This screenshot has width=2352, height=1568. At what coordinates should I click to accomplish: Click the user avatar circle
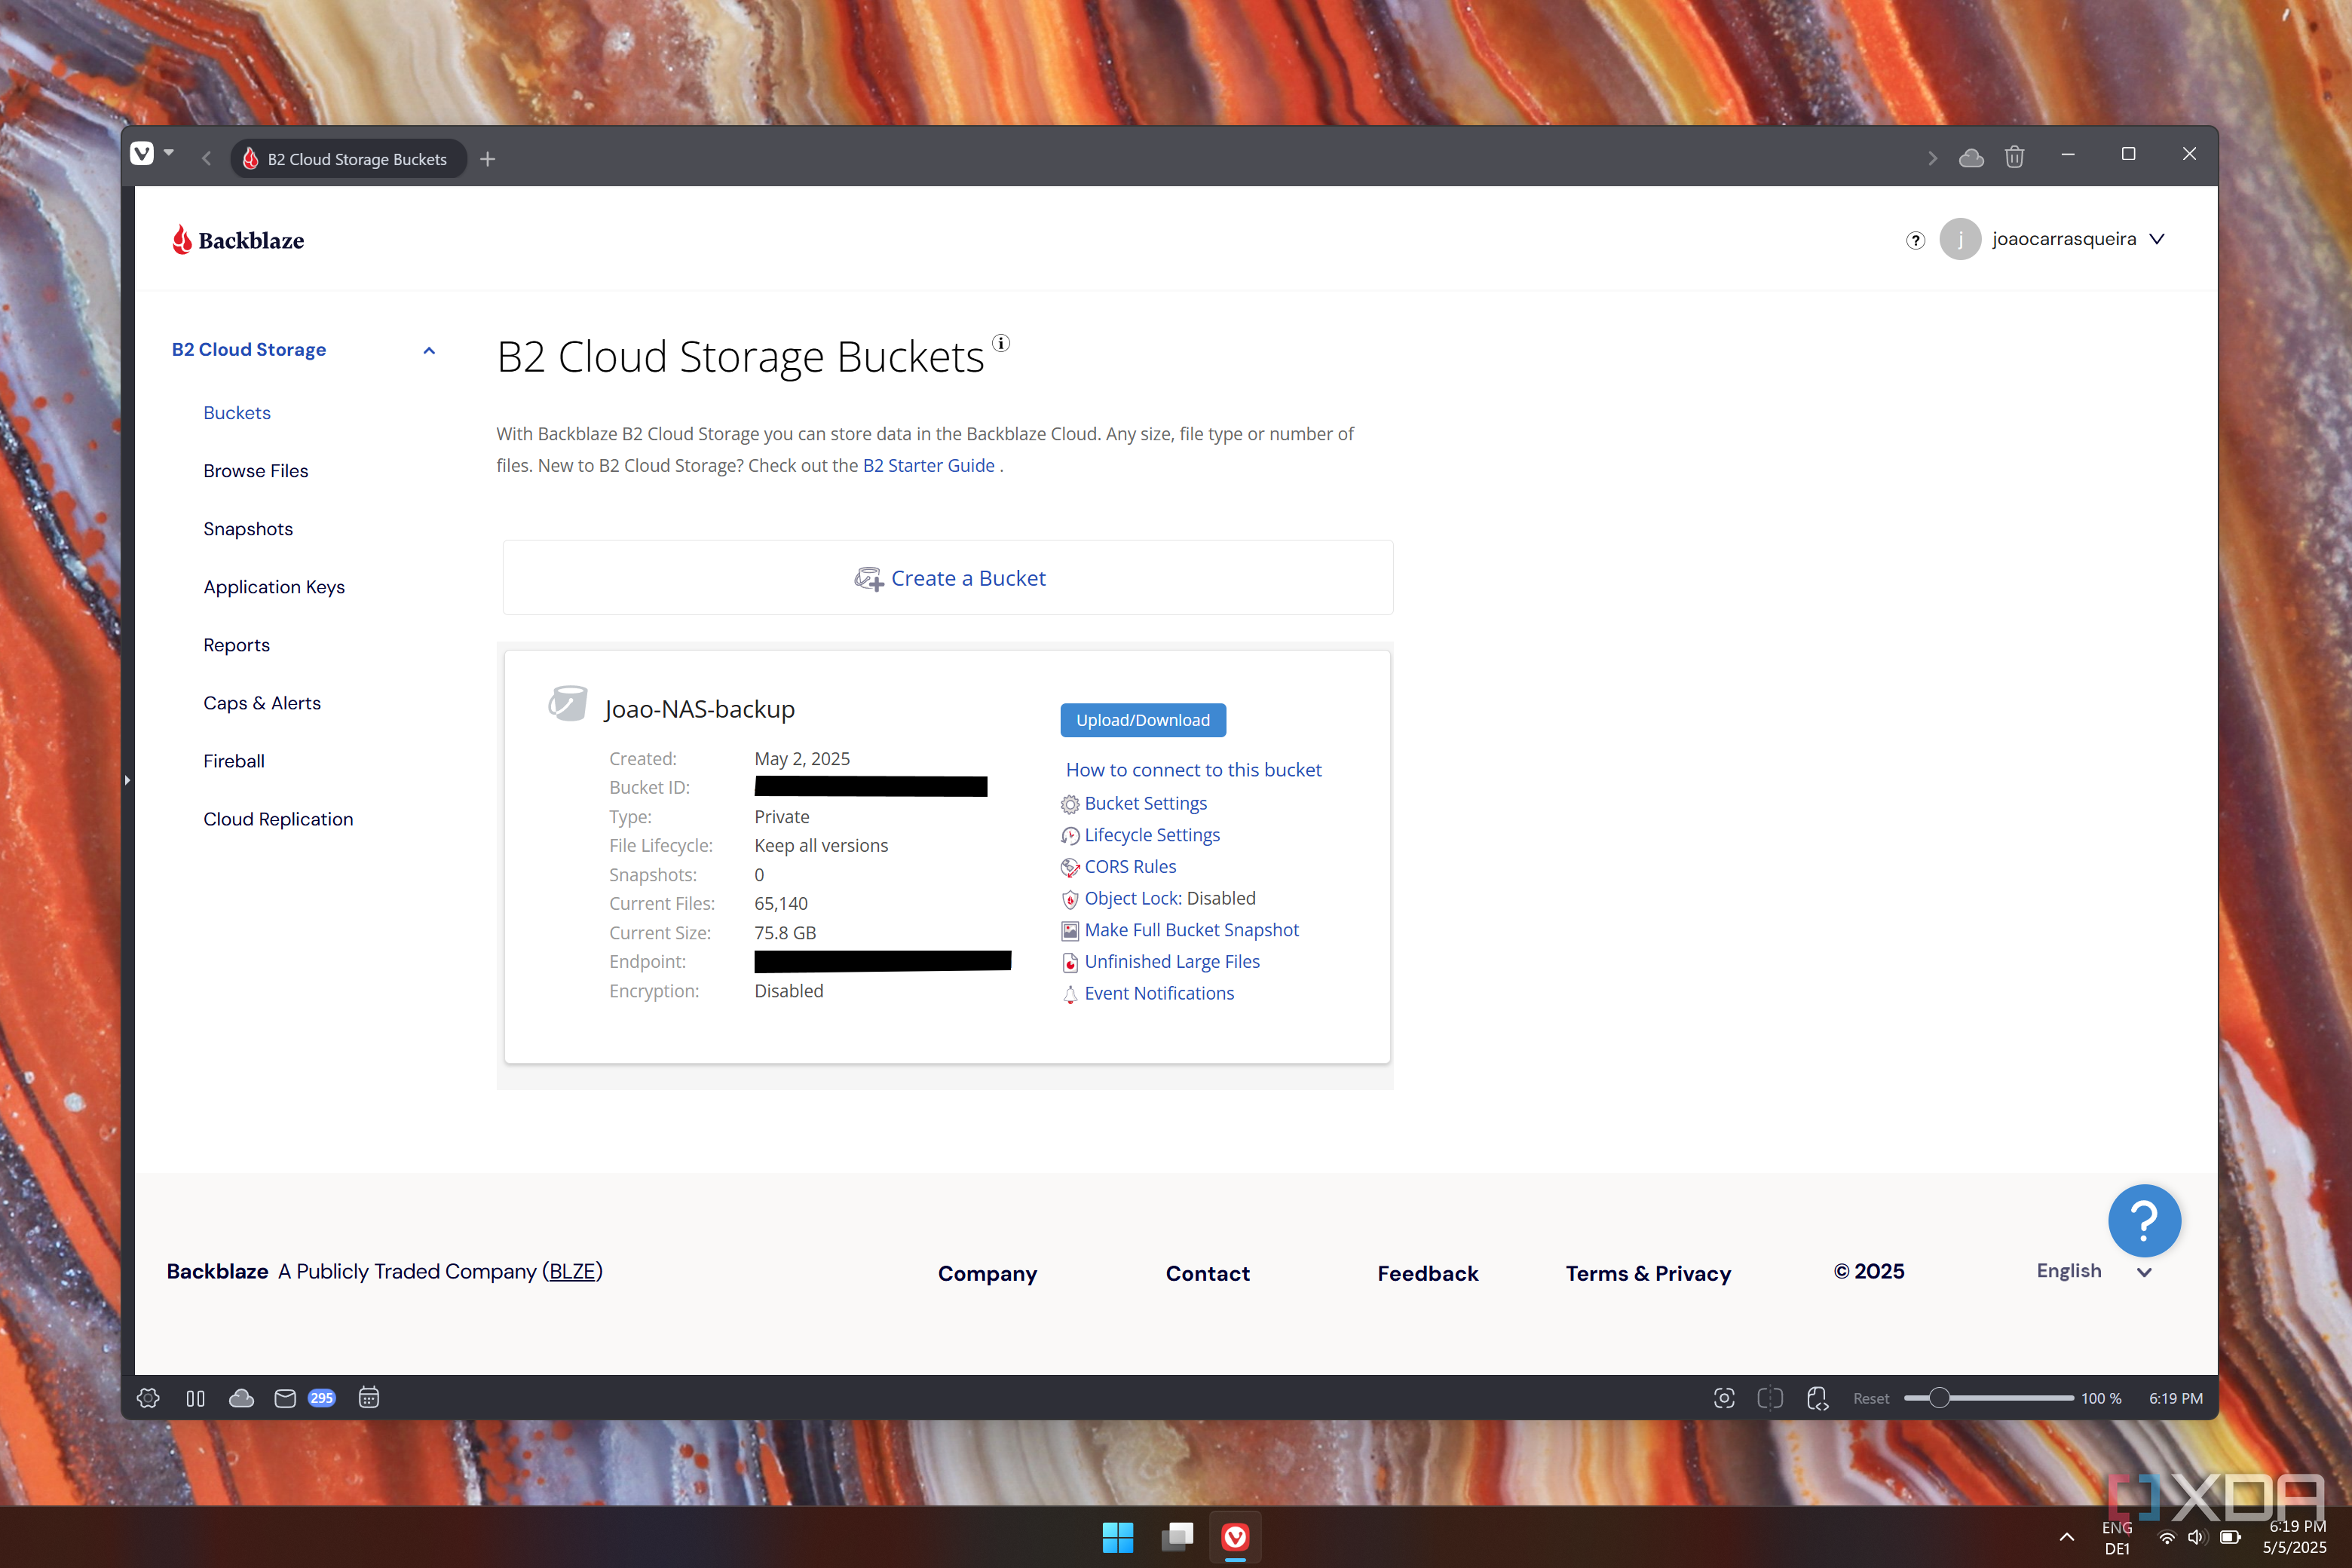tap(1960, 239)
